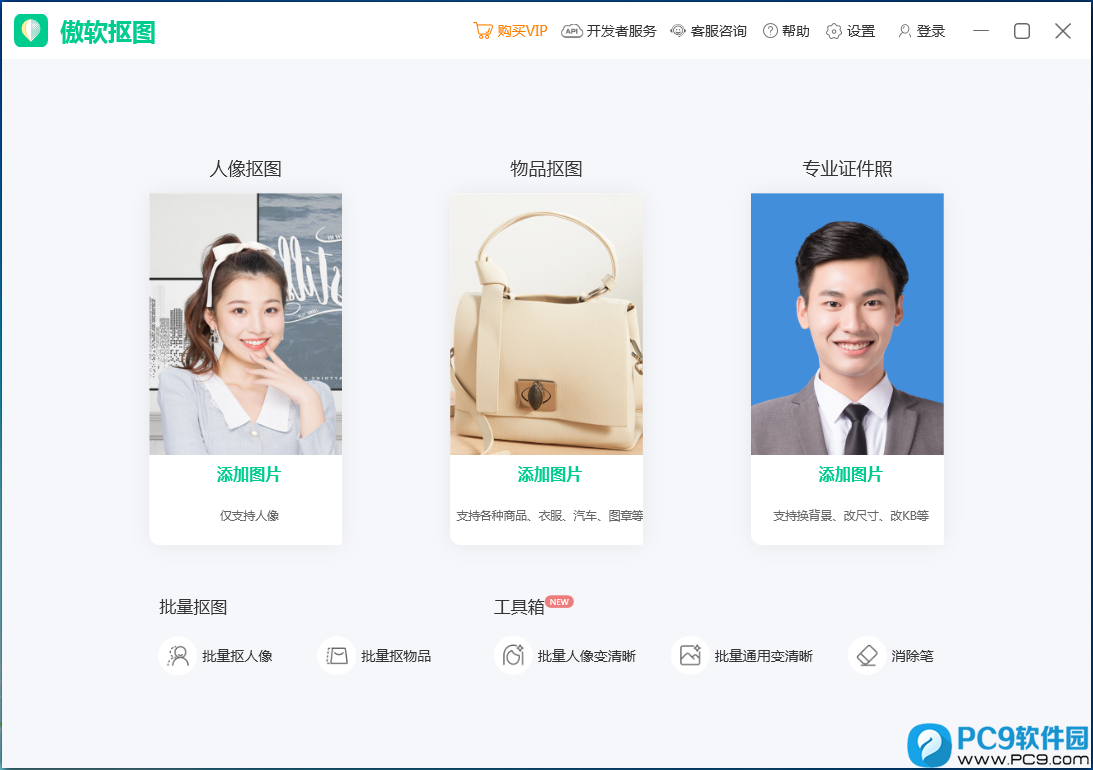
Task: Open the customer service consultation menu
Action: (708, 31)
